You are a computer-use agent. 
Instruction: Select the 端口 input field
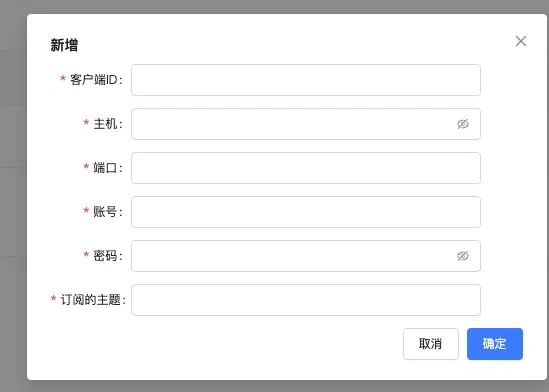coord(306,168)
